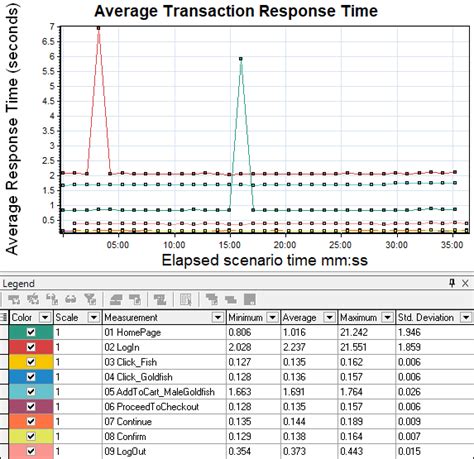The height and width of the screenshot is (459, 474).
Task: Select the 08 Confirm measurement name
Action: click(x=125, y=436)
